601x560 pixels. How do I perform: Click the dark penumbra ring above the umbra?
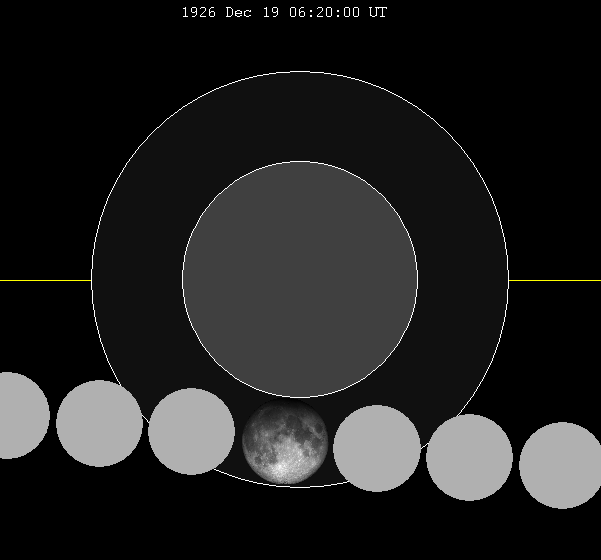pos(300,116)
